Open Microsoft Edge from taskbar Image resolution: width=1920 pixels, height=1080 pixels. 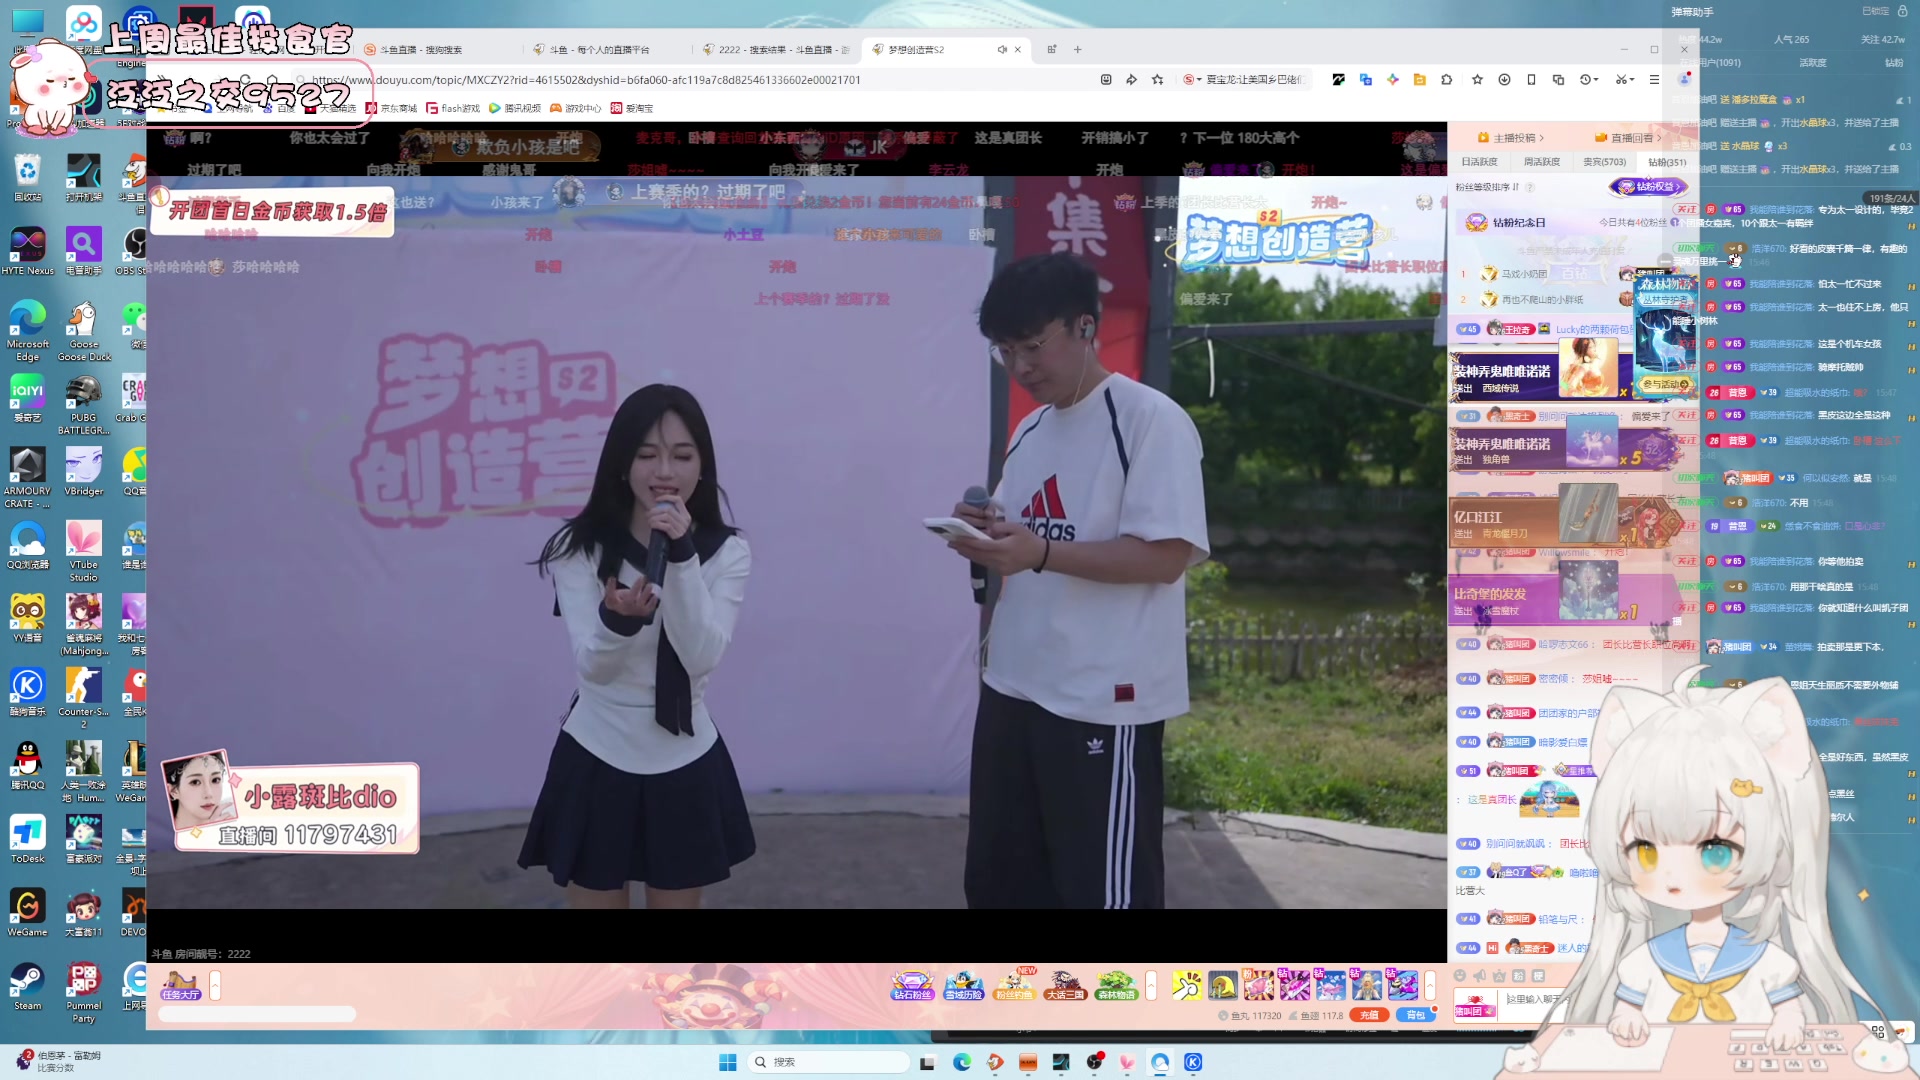tap(962, 1062)
